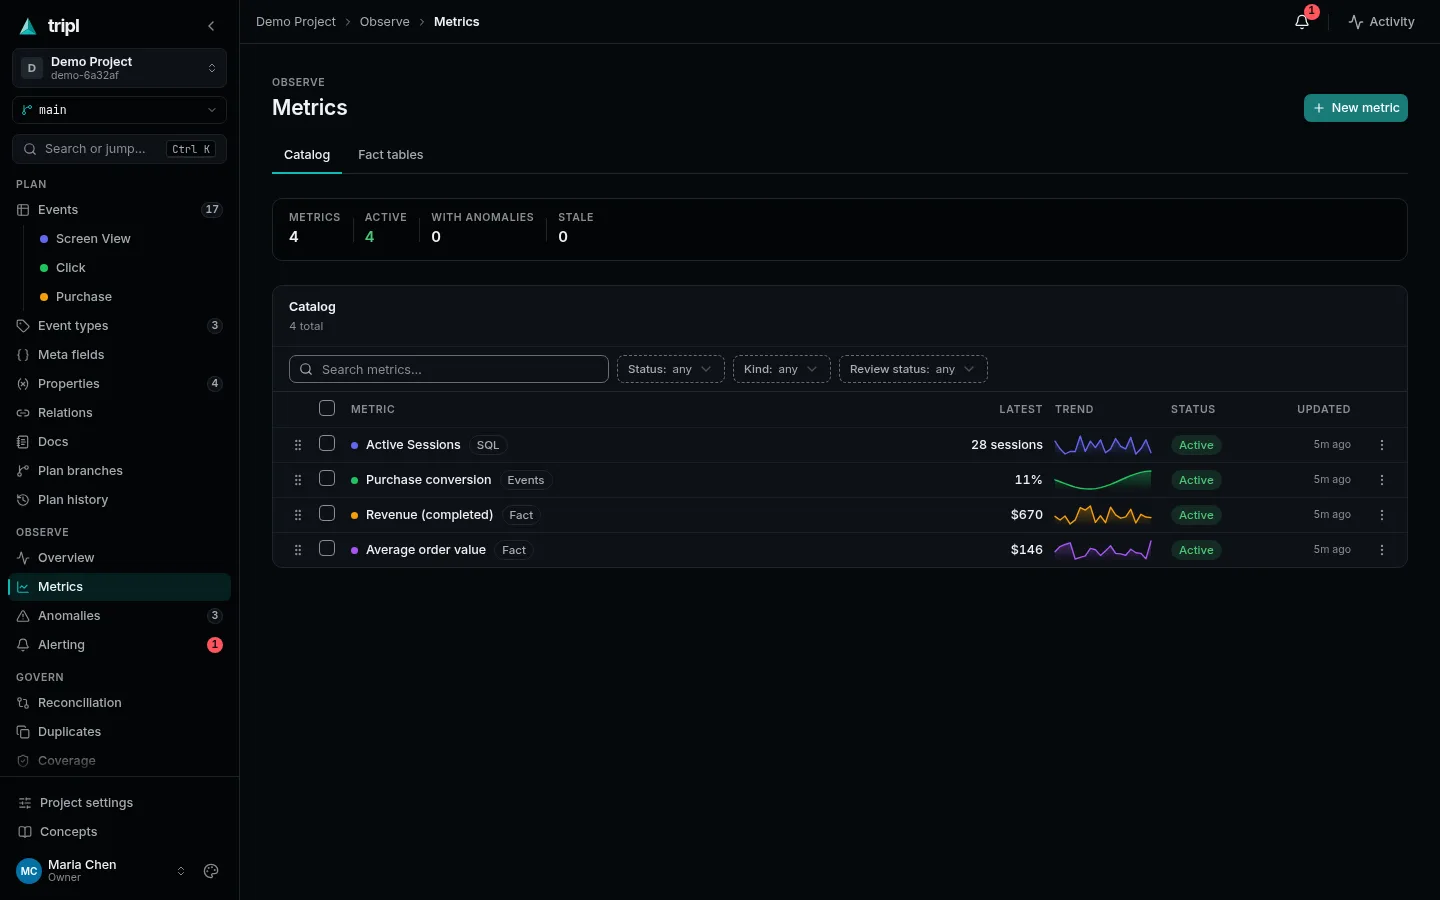This screenshot has width=1440, height=900.
Task: Open the Demo Project switcher
Action: (119, 68)
